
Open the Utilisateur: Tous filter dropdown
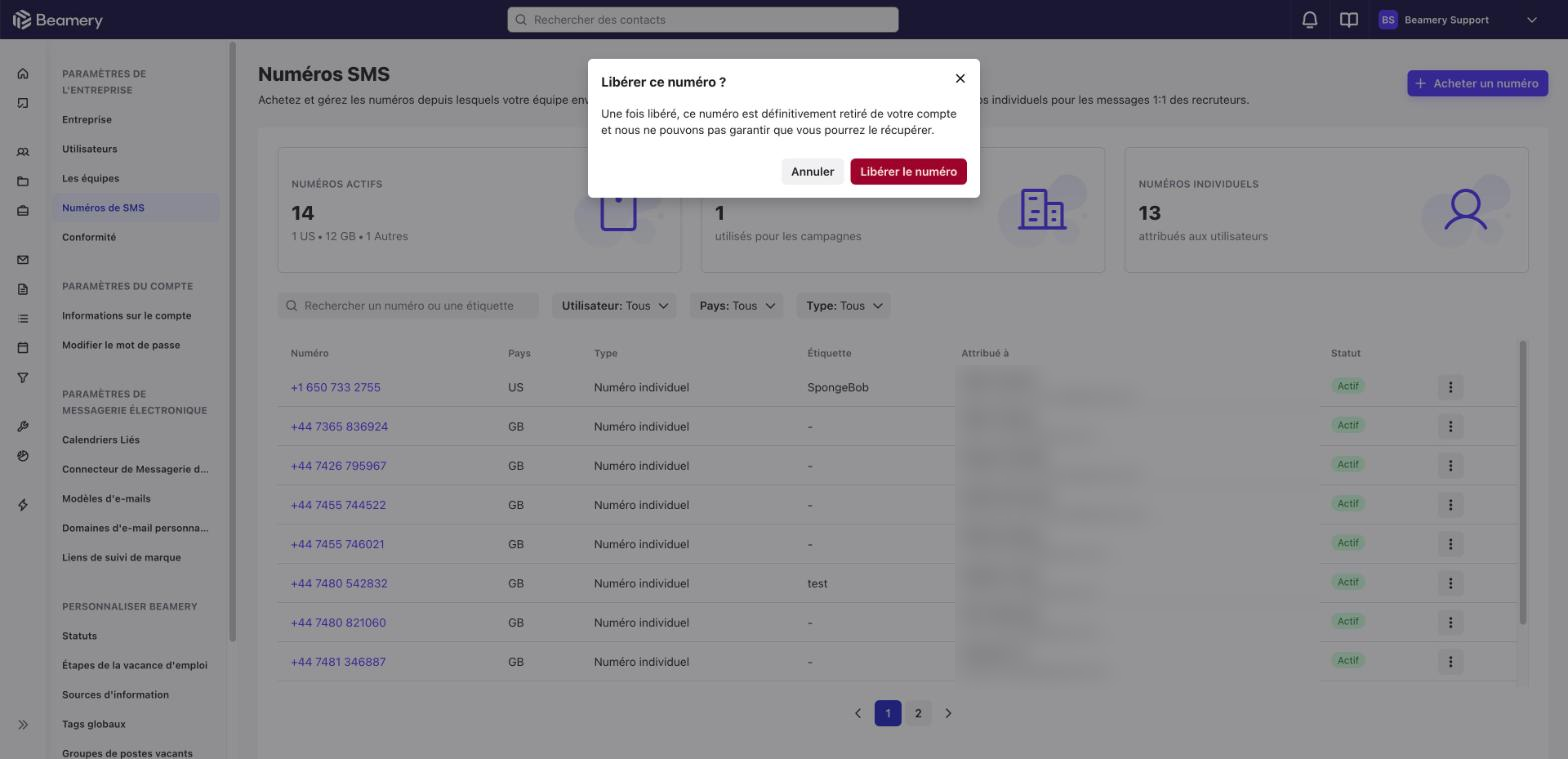(614, 306)
